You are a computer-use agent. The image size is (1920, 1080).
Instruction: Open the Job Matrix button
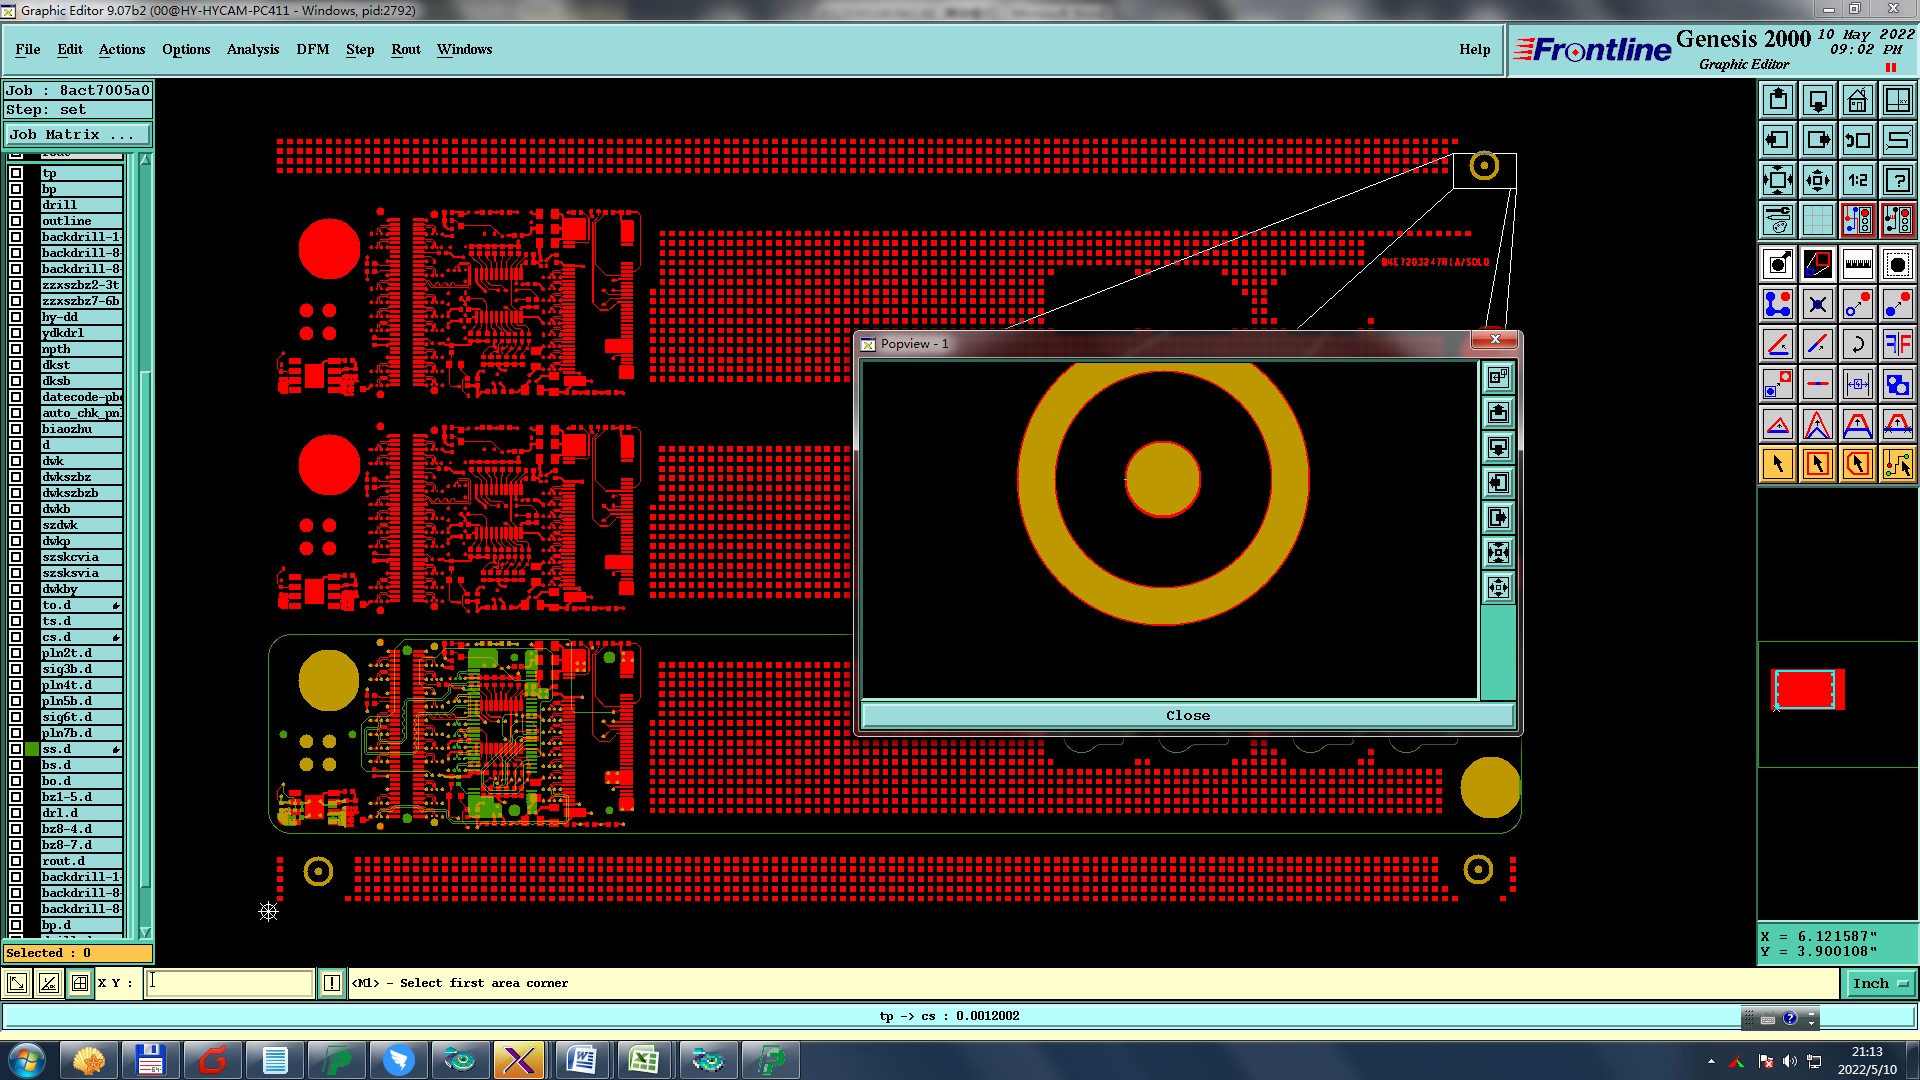78,134
